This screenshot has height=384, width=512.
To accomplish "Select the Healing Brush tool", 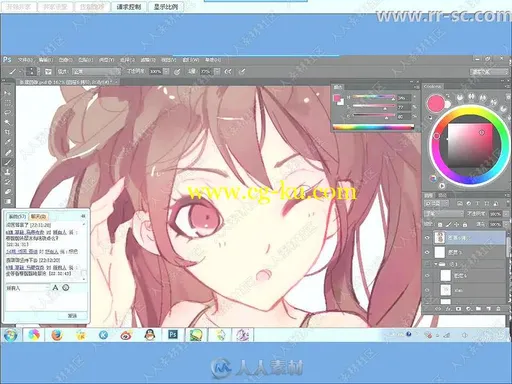I will (x=7, y=152).
